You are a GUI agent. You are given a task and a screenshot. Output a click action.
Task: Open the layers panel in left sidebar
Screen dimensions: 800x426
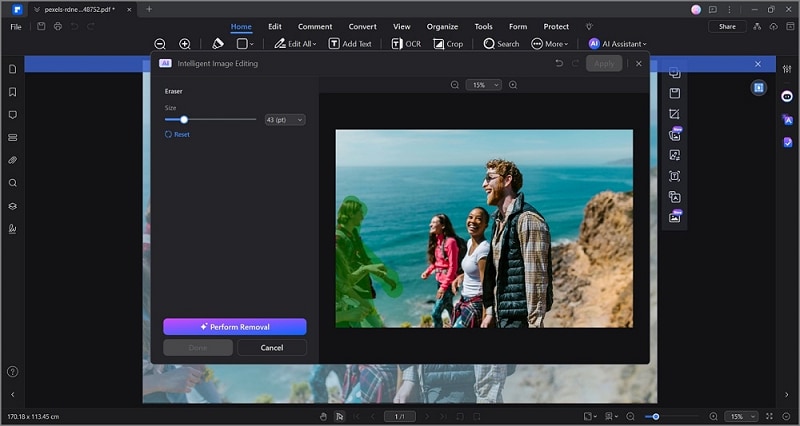click(13, 206)
